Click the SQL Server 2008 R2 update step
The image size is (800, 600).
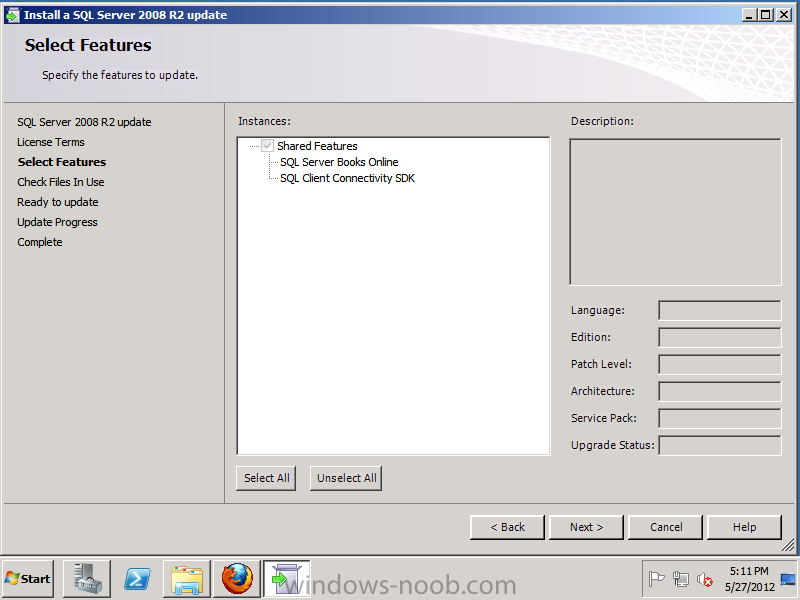(x=84, y=122)
